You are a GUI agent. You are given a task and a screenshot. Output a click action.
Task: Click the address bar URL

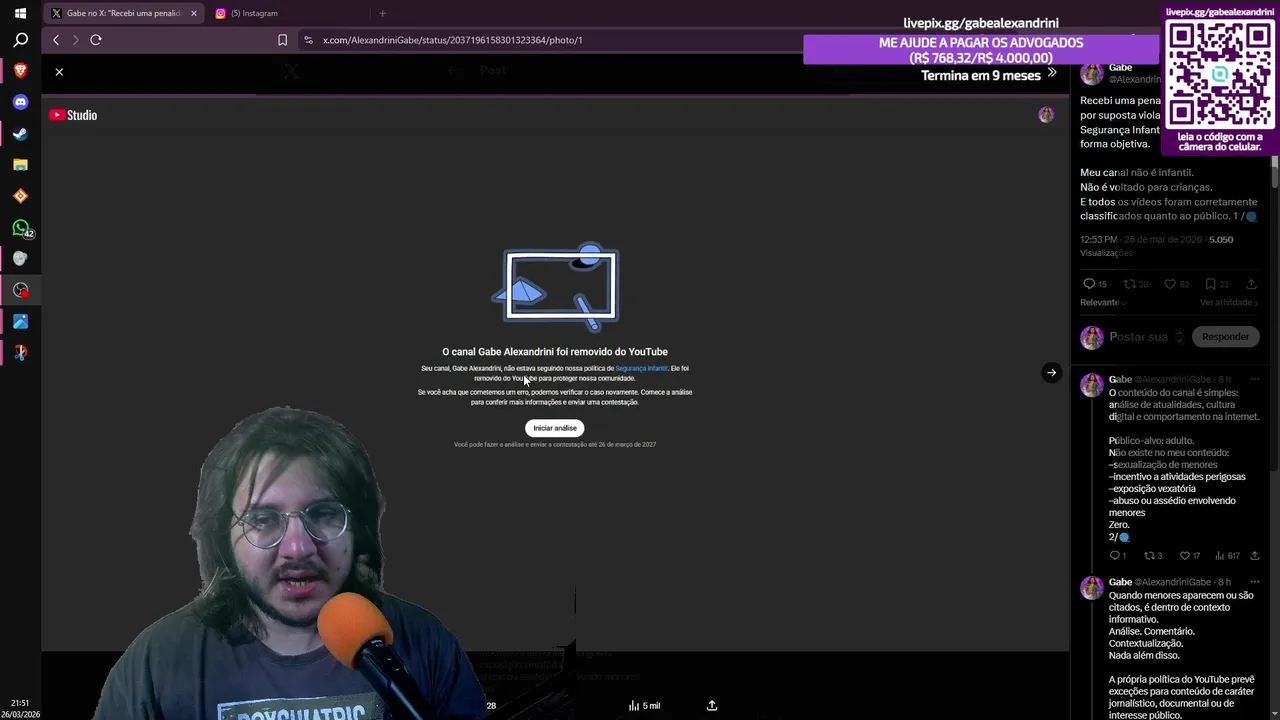[452, 40]
